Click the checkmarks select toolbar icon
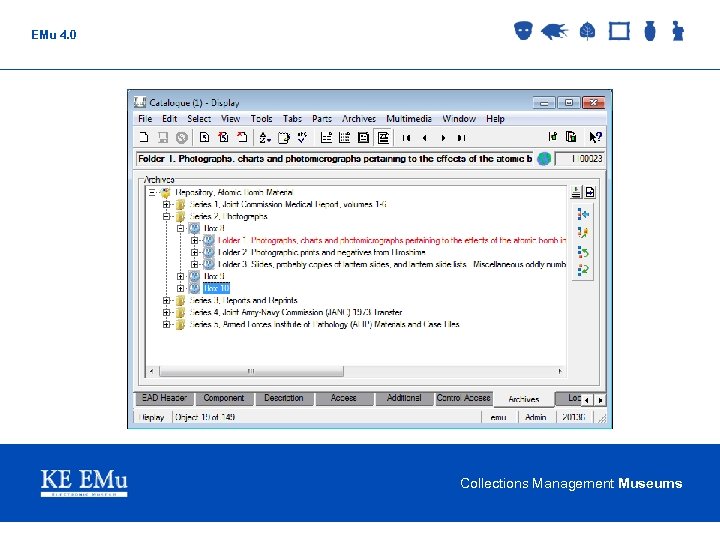This screenshot has height=540, width=720. click(x=302, y=137)
